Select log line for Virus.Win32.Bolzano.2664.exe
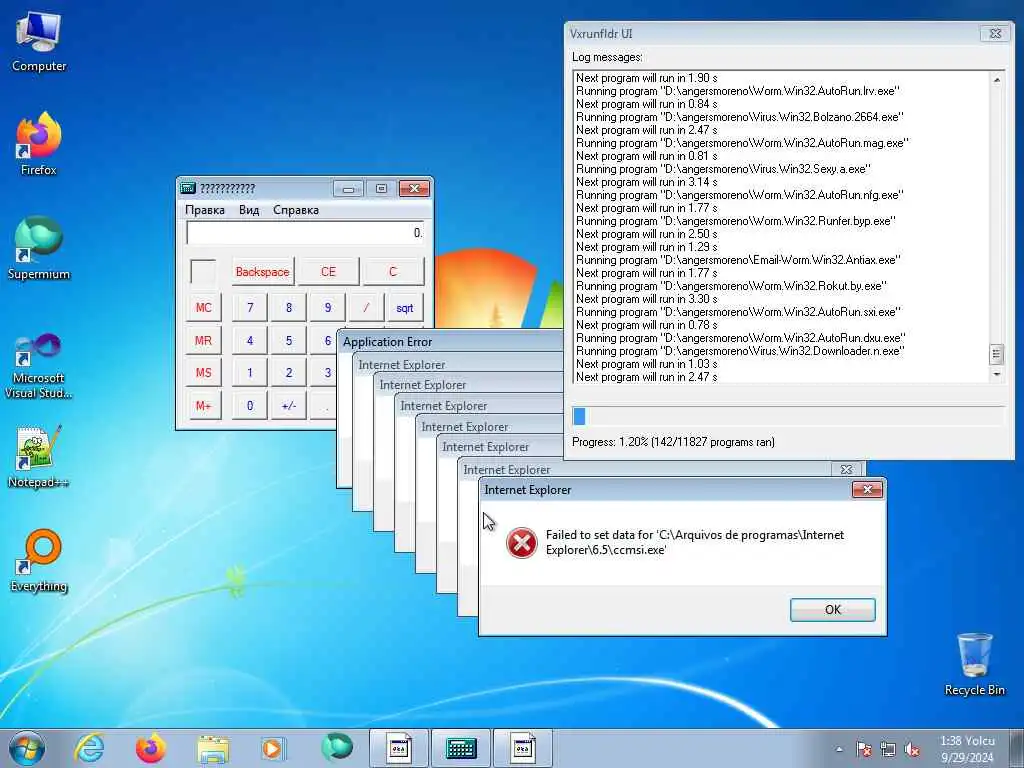The height and width of the screenshot is (768, 1024). click(739, 117)
